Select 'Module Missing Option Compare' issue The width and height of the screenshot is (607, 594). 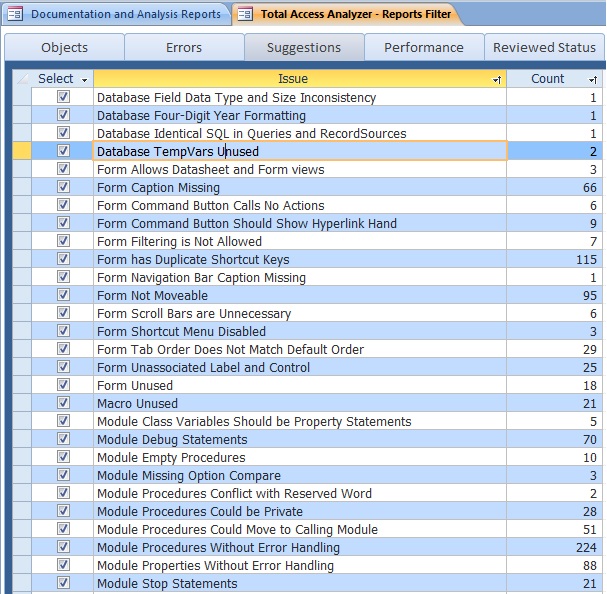[x=189, y=476]
